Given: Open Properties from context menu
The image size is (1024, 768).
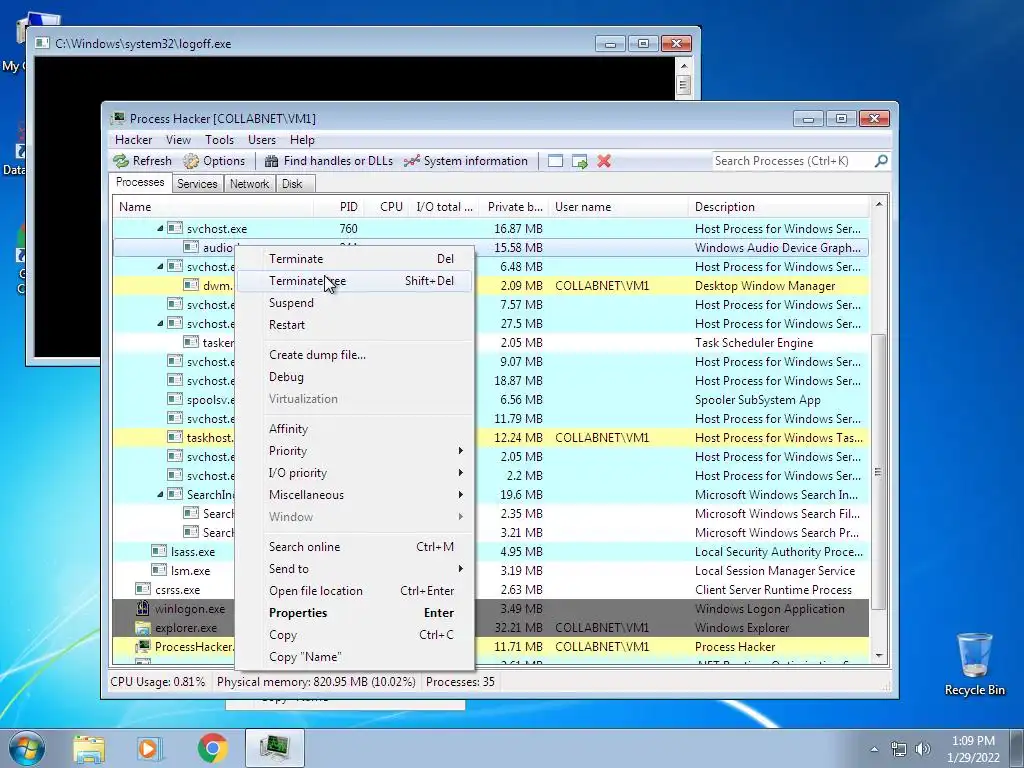Looking at the screenshot, I should (354, 613).
